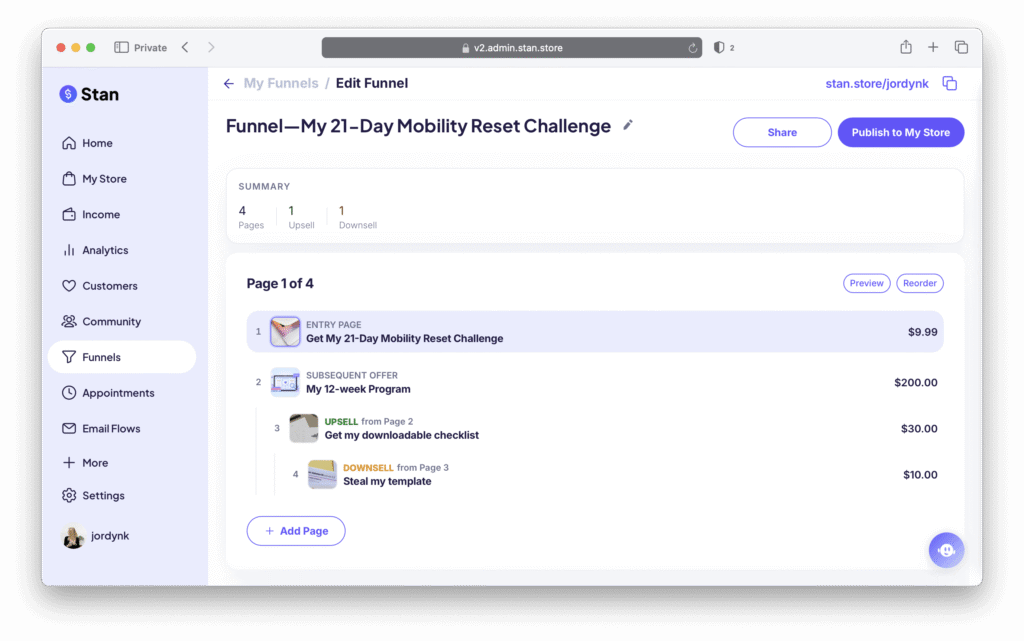The height and width of the screenshot is (641, 1024).
Task: Open My Store in the sidebar
Action: pyautogui.click(x=95, y=179)
